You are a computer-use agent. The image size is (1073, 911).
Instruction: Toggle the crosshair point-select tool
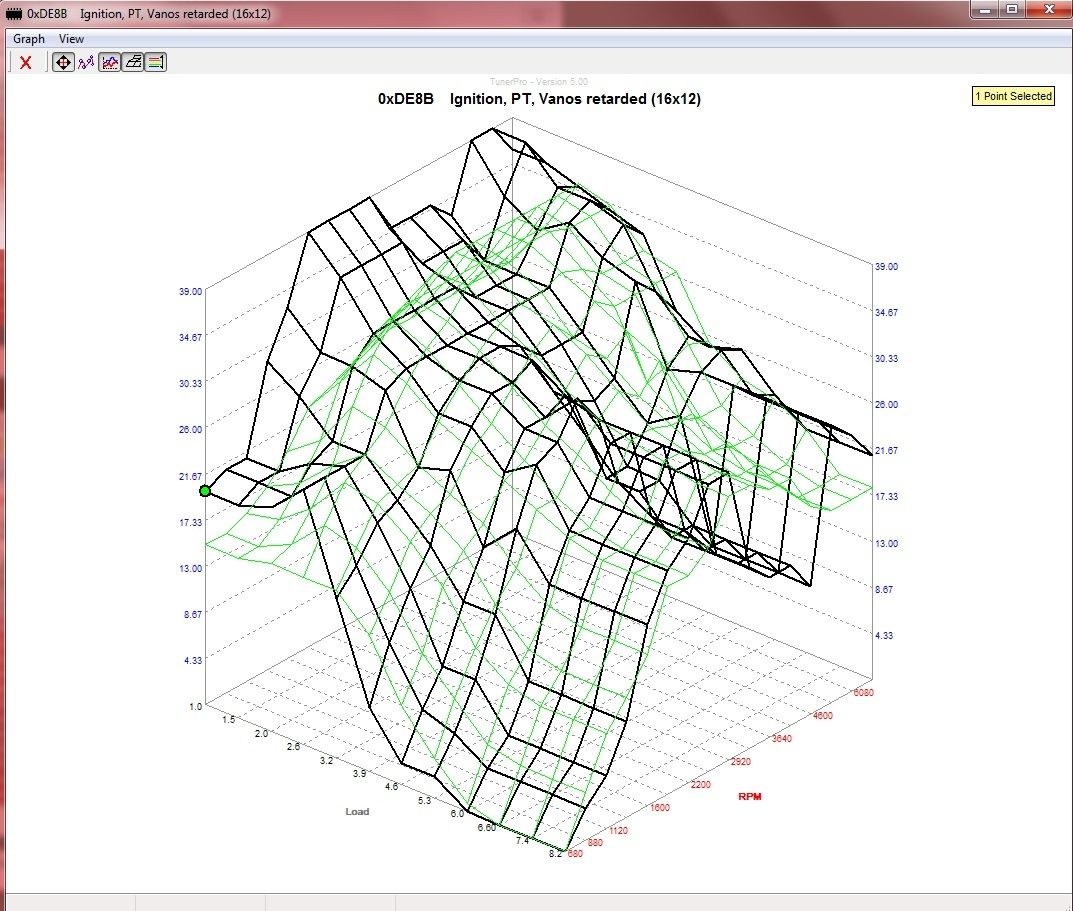(62, 63)
